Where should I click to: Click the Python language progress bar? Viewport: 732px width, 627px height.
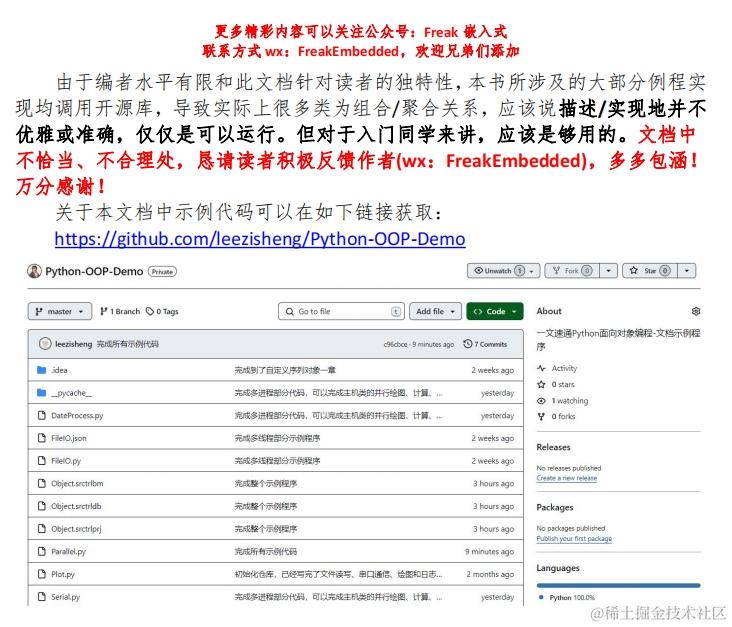point(619,585)
